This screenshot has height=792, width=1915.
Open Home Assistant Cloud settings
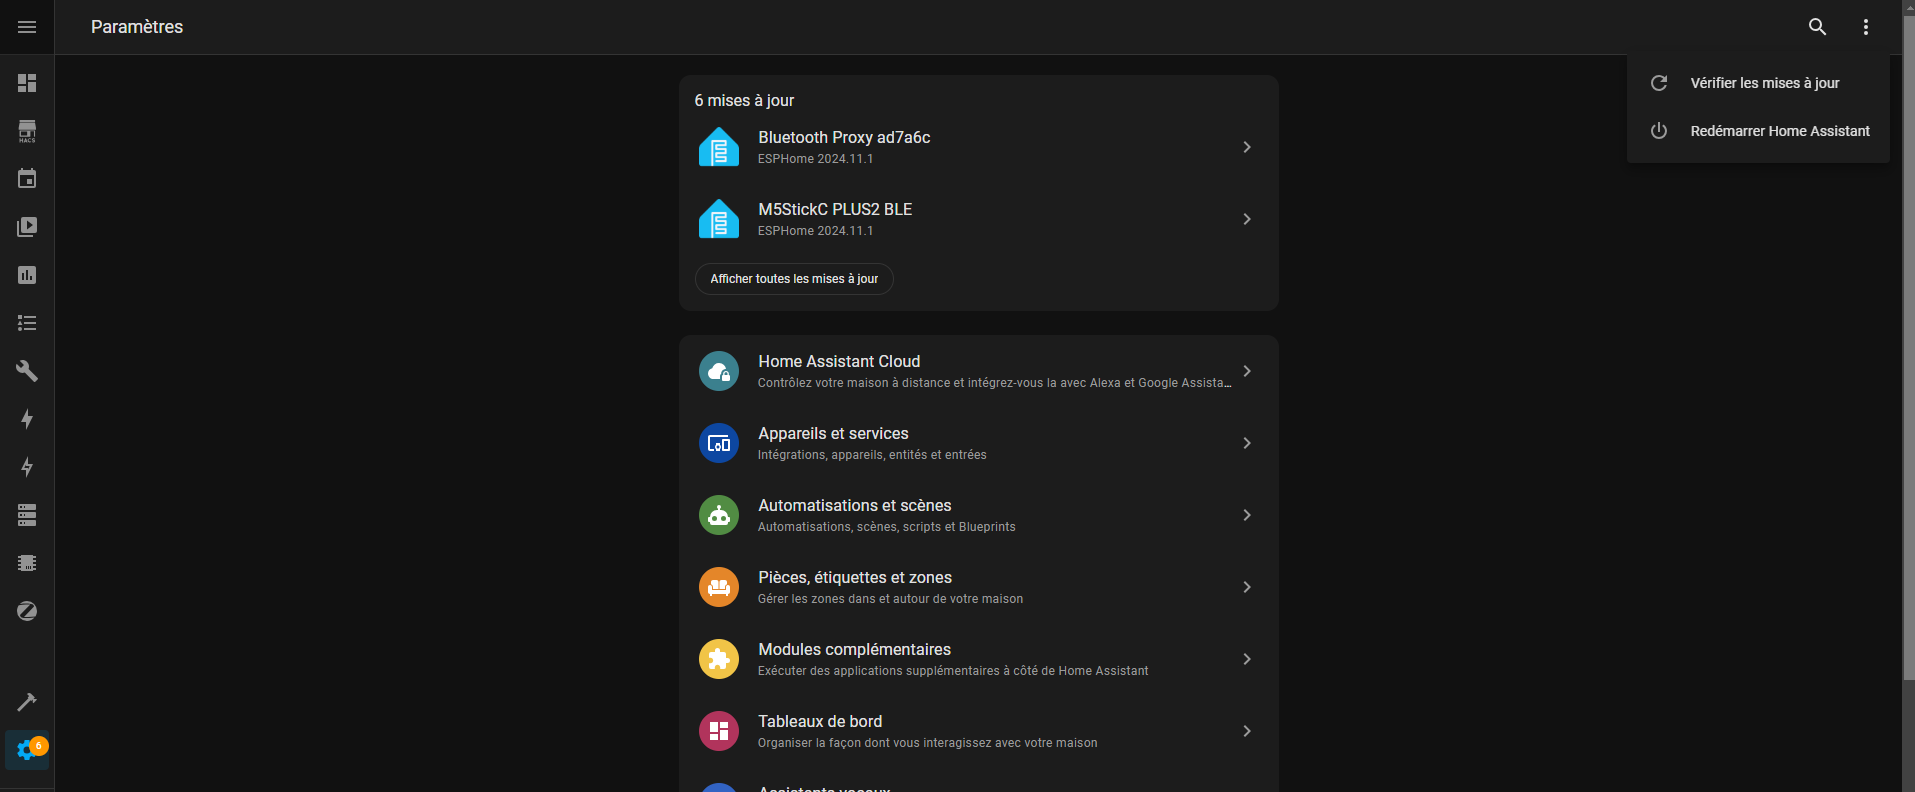tap(979, 371)
